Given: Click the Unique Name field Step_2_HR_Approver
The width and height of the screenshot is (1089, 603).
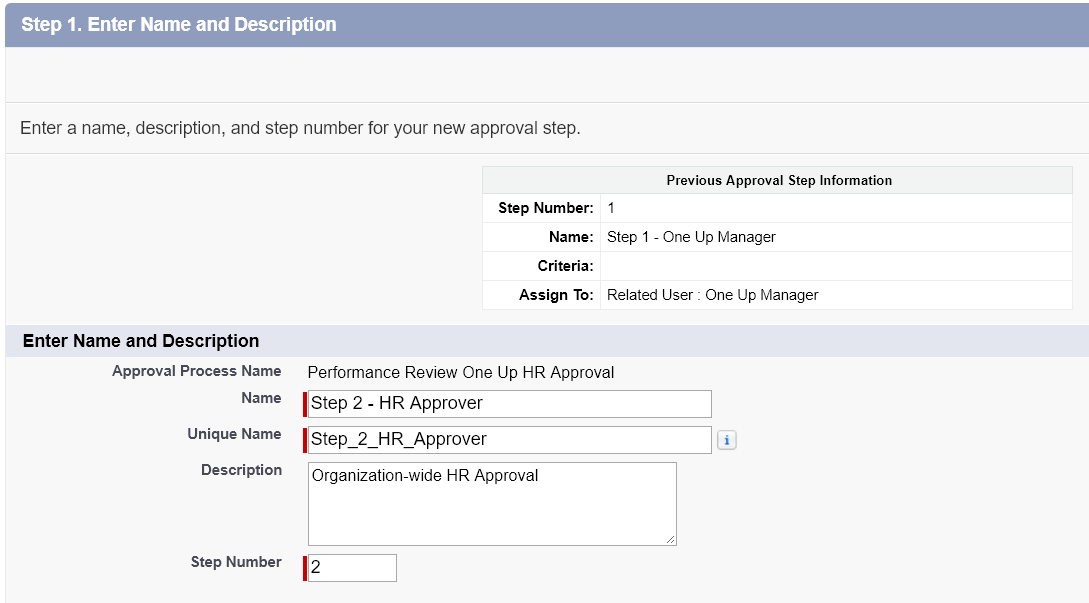Looking at the screenshot, I should 510,440.
